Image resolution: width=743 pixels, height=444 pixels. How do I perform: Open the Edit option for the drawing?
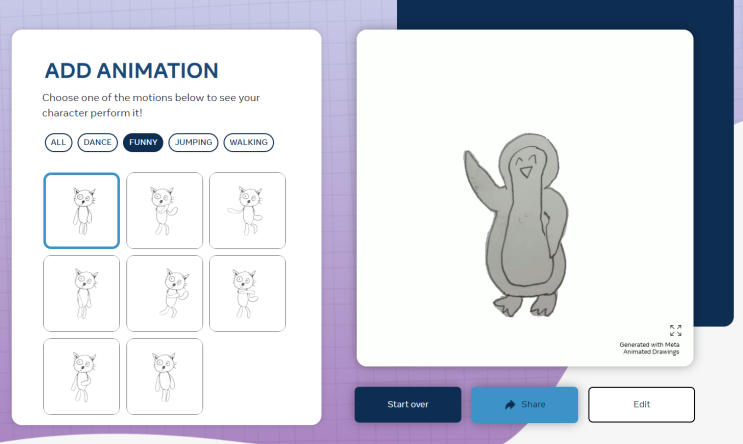pos(642,404)
